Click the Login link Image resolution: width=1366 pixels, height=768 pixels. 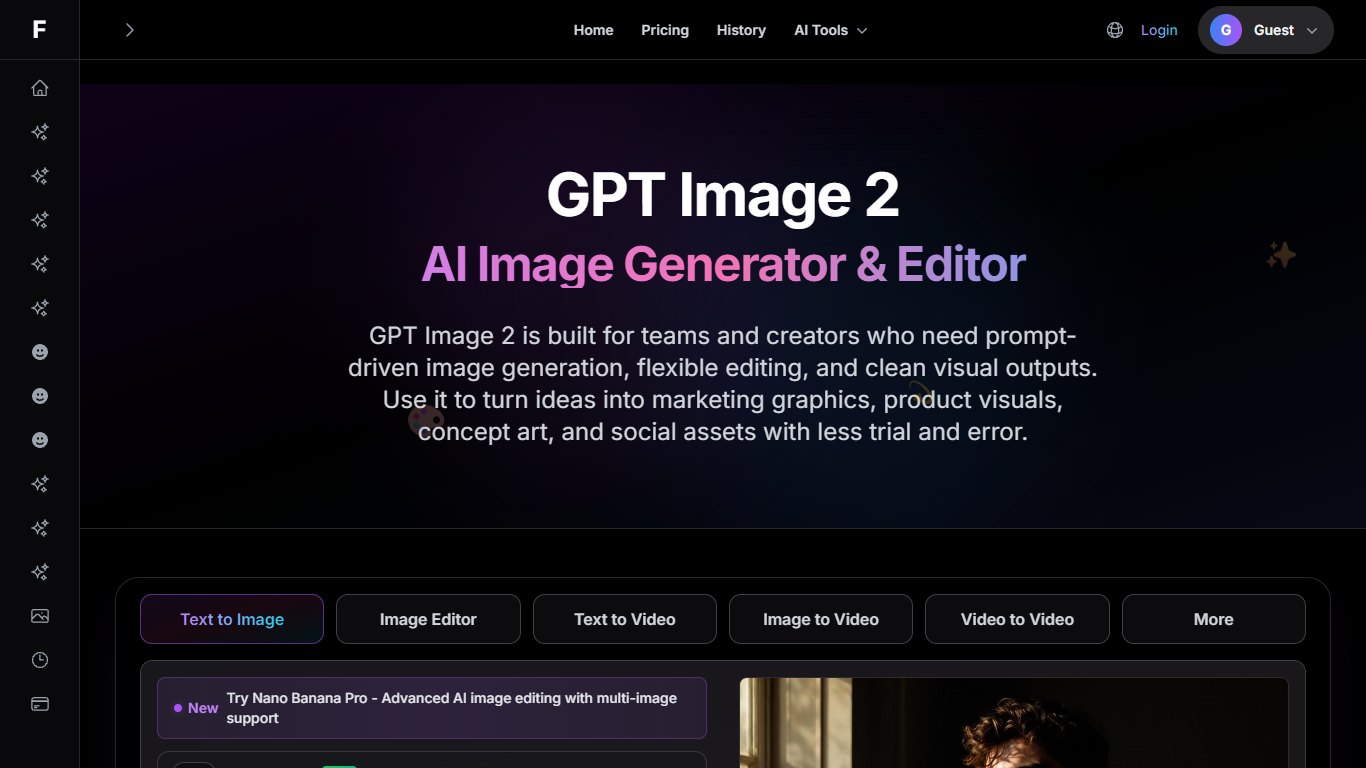[1158, 29]
